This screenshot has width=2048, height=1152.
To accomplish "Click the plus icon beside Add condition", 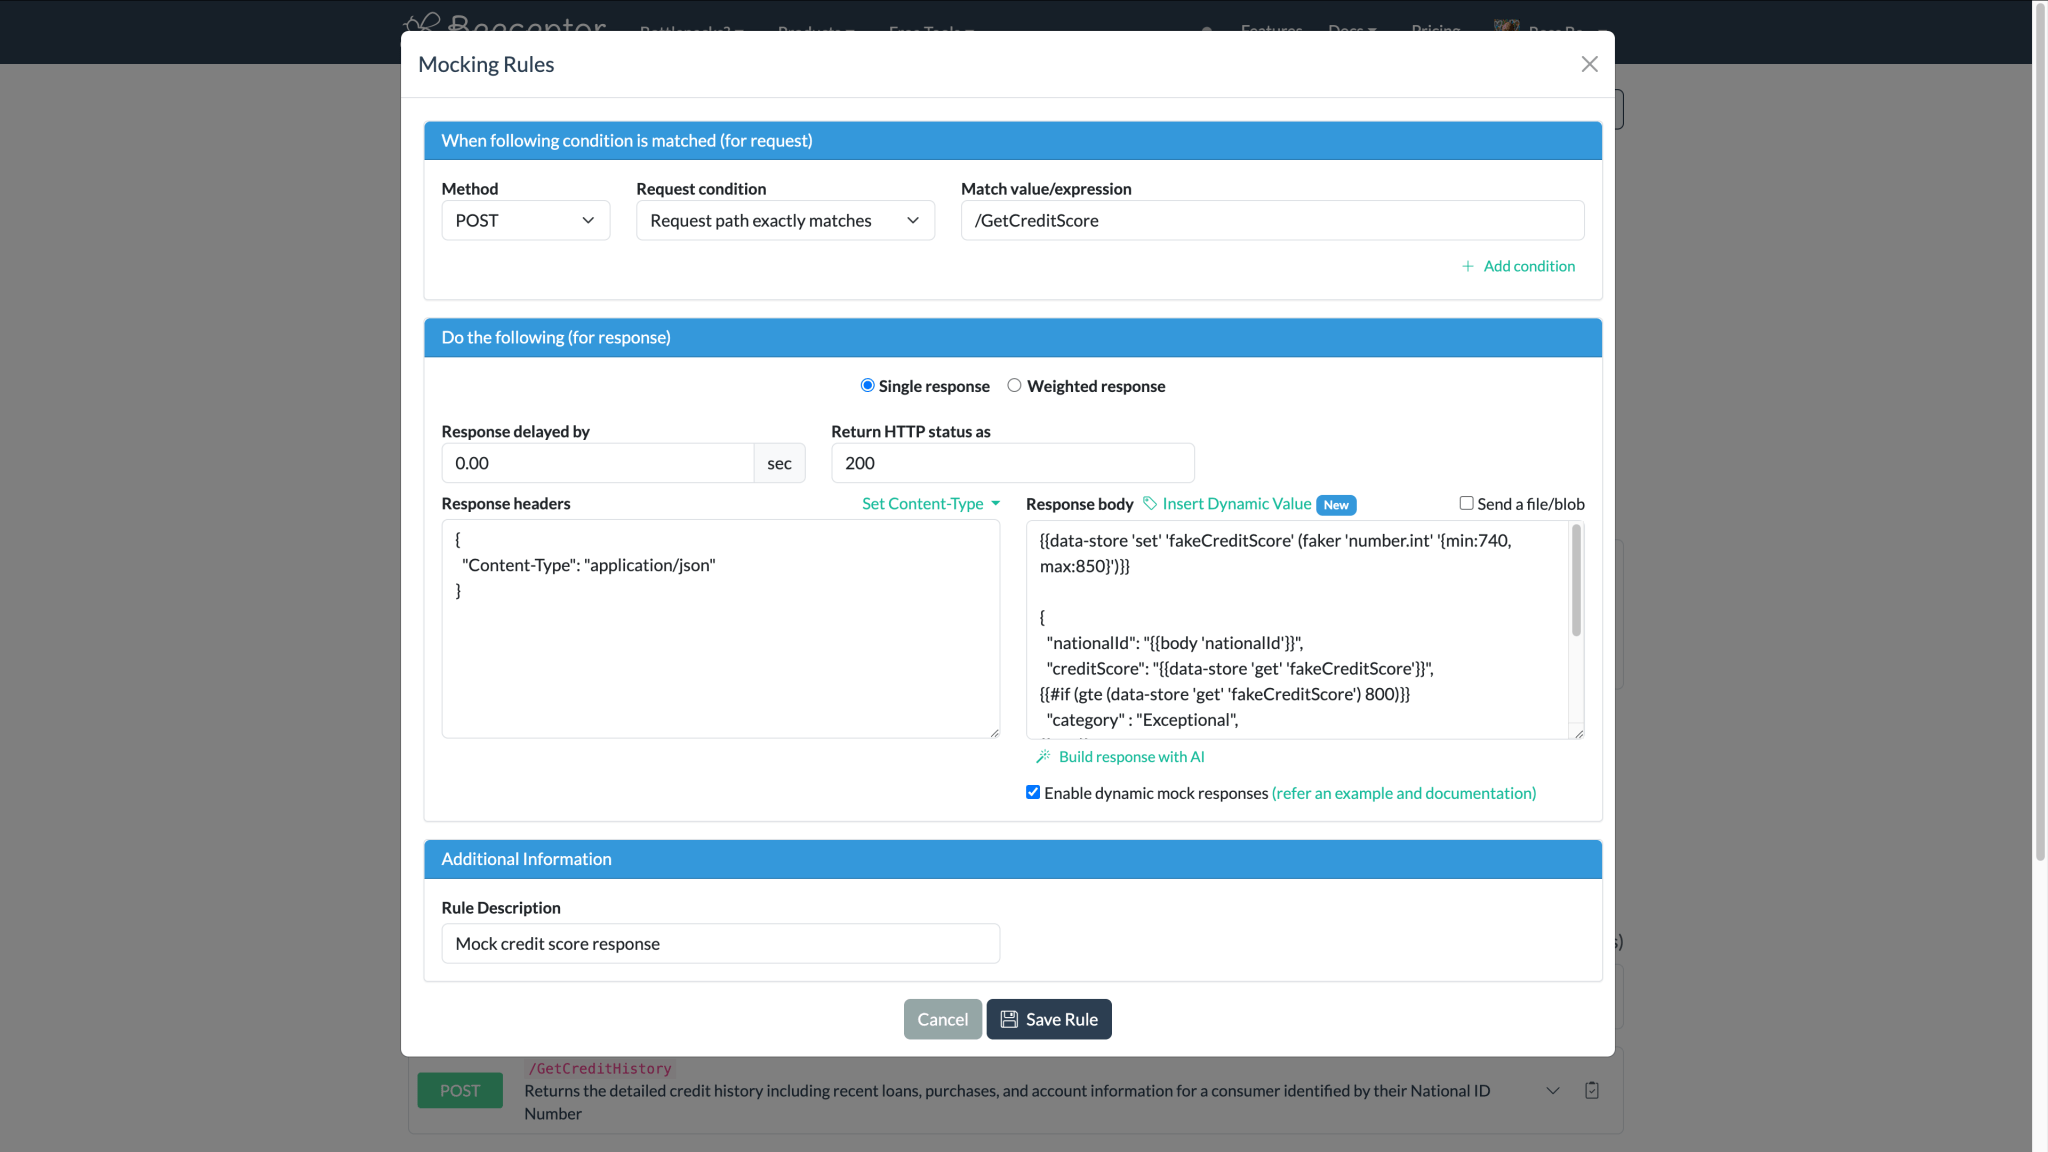I will tap(1467, 265).
